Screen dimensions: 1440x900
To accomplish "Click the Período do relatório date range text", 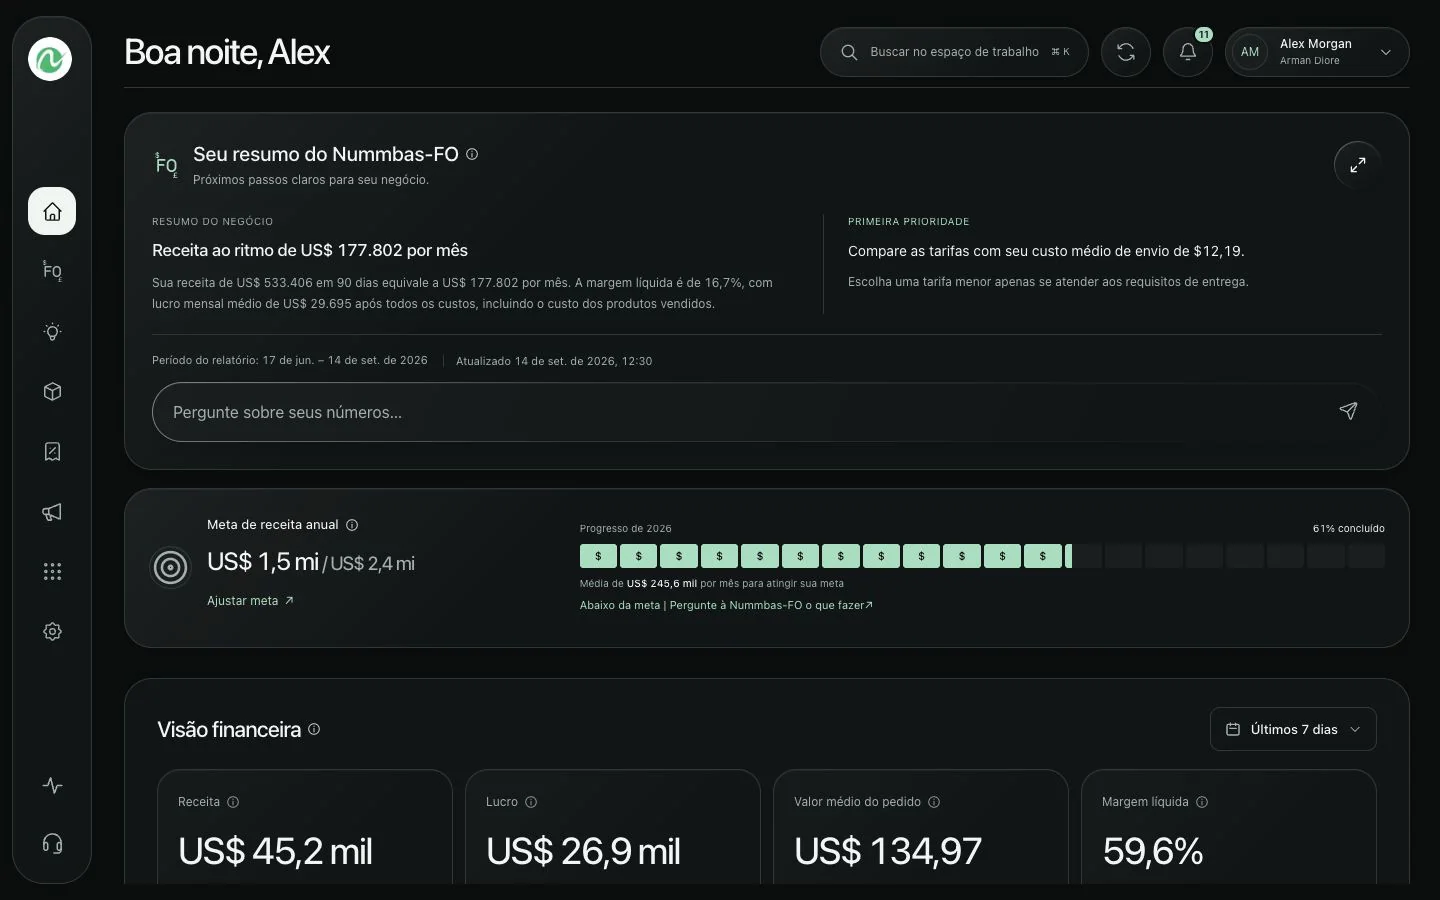I will coord(290,360).
